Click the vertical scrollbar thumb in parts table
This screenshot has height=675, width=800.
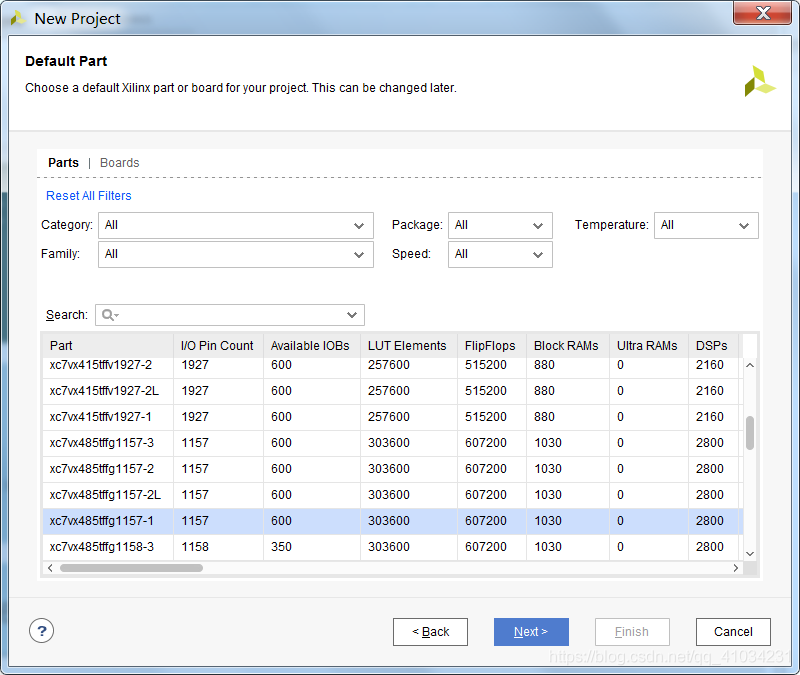[750, 432]
